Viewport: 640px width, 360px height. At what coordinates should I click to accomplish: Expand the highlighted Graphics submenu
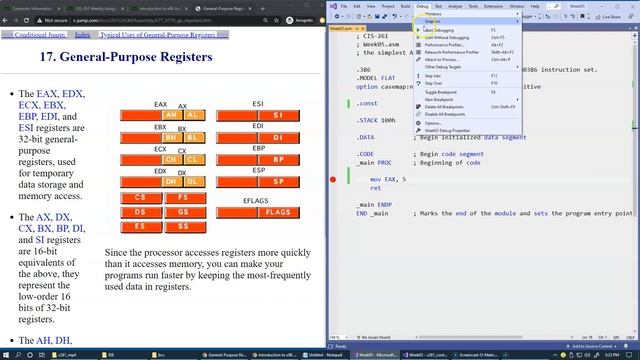coord(467,21)
